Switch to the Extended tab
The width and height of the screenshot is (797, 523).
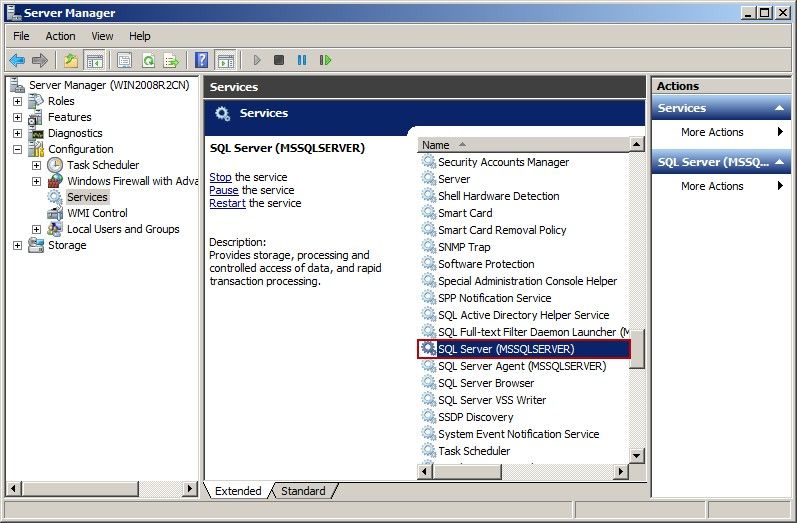238,491
